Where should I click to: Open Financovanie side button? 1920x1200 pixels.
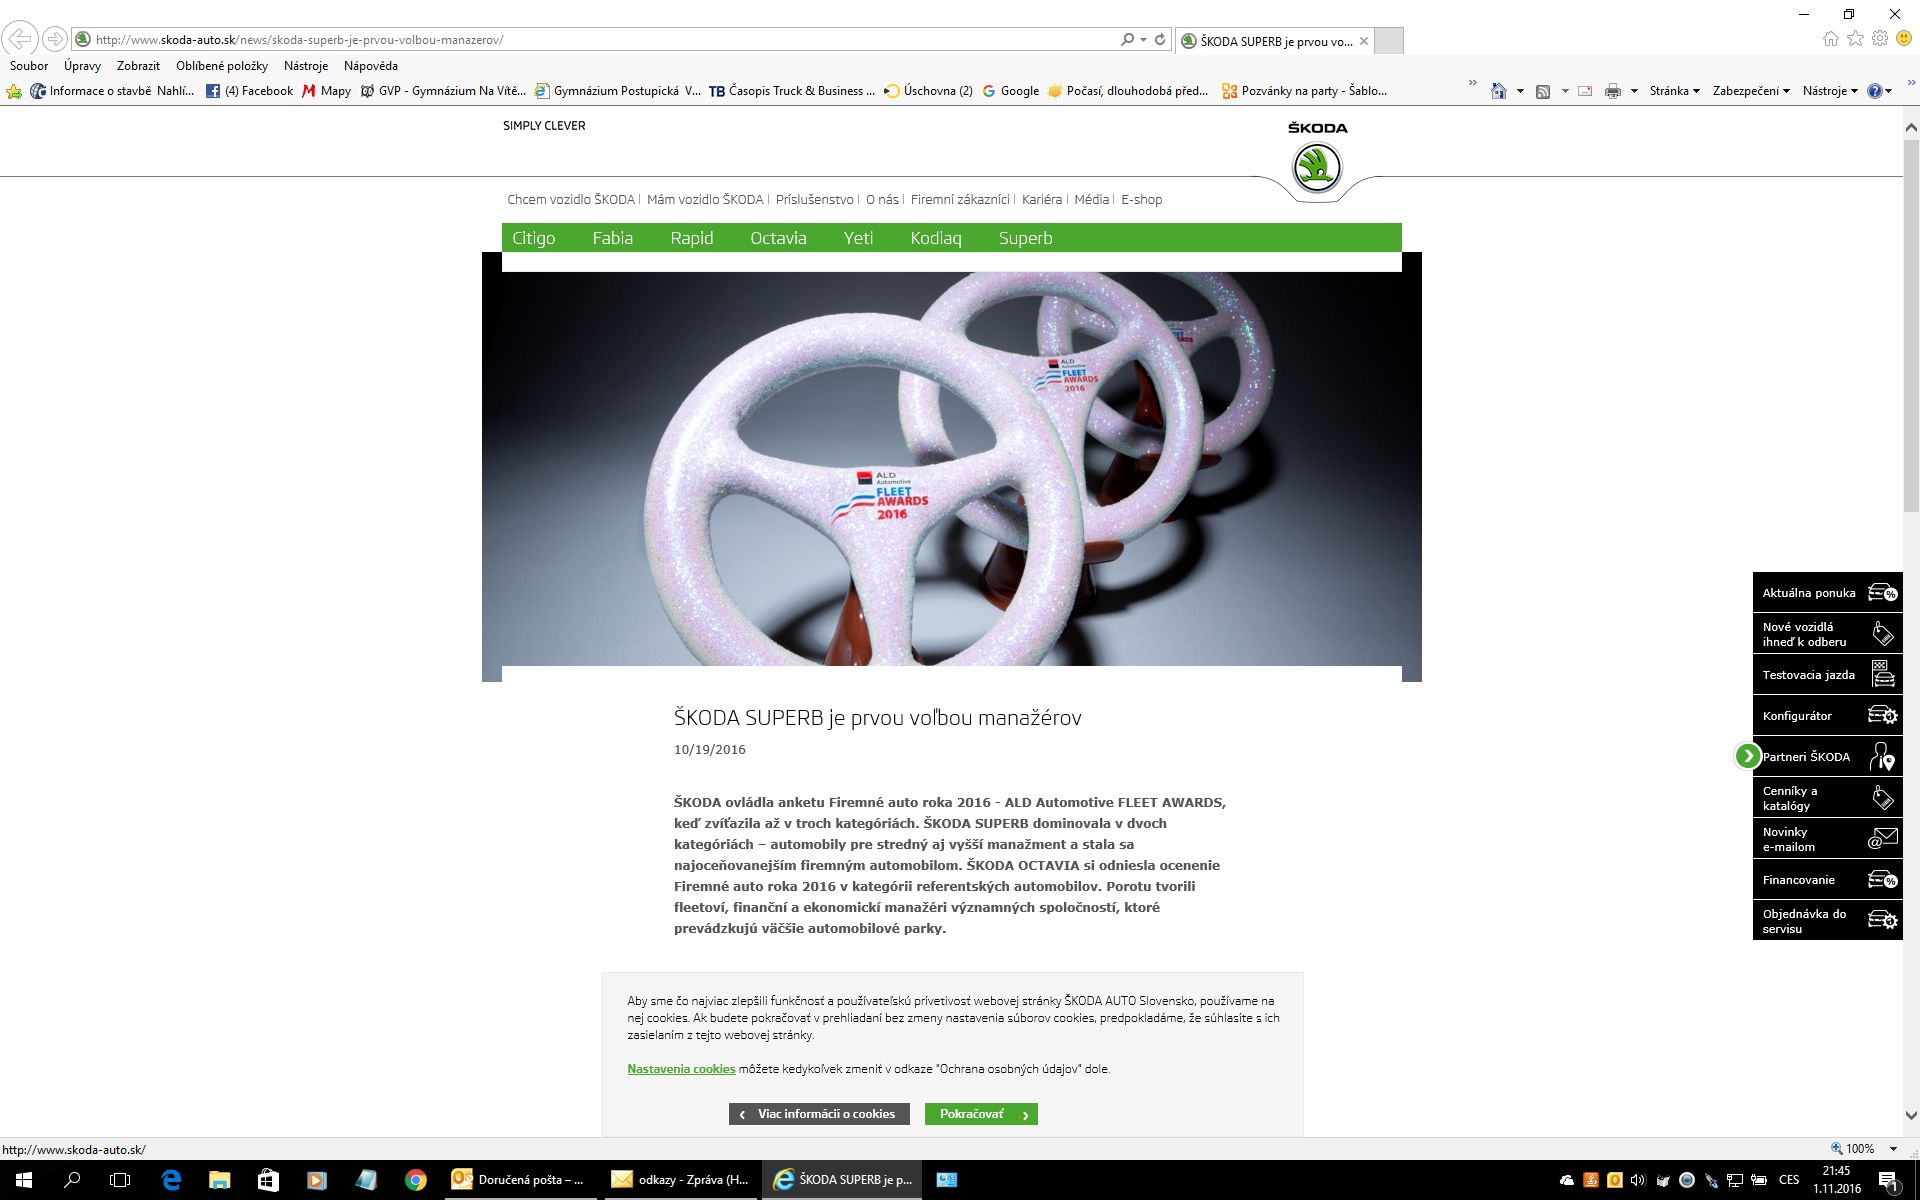tap(1827, 880)
